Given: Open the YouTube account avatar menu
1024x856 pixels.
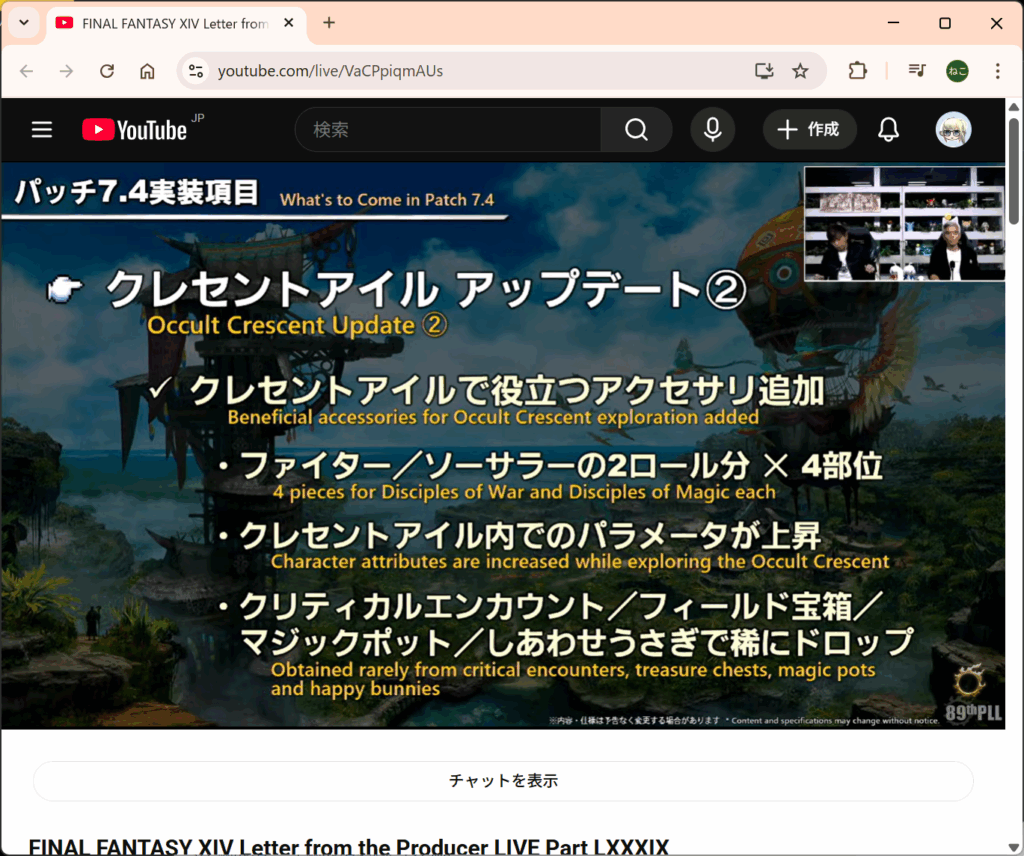Looking at the screenshot, I should [x=953, y=130].
